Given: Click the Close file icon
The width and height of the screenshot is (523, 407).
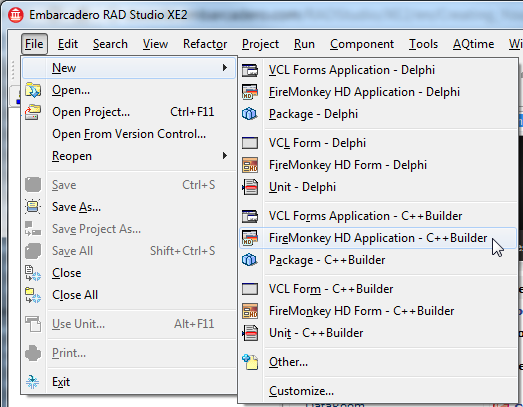Looking at the screenshot, I should tap(33, 273).
